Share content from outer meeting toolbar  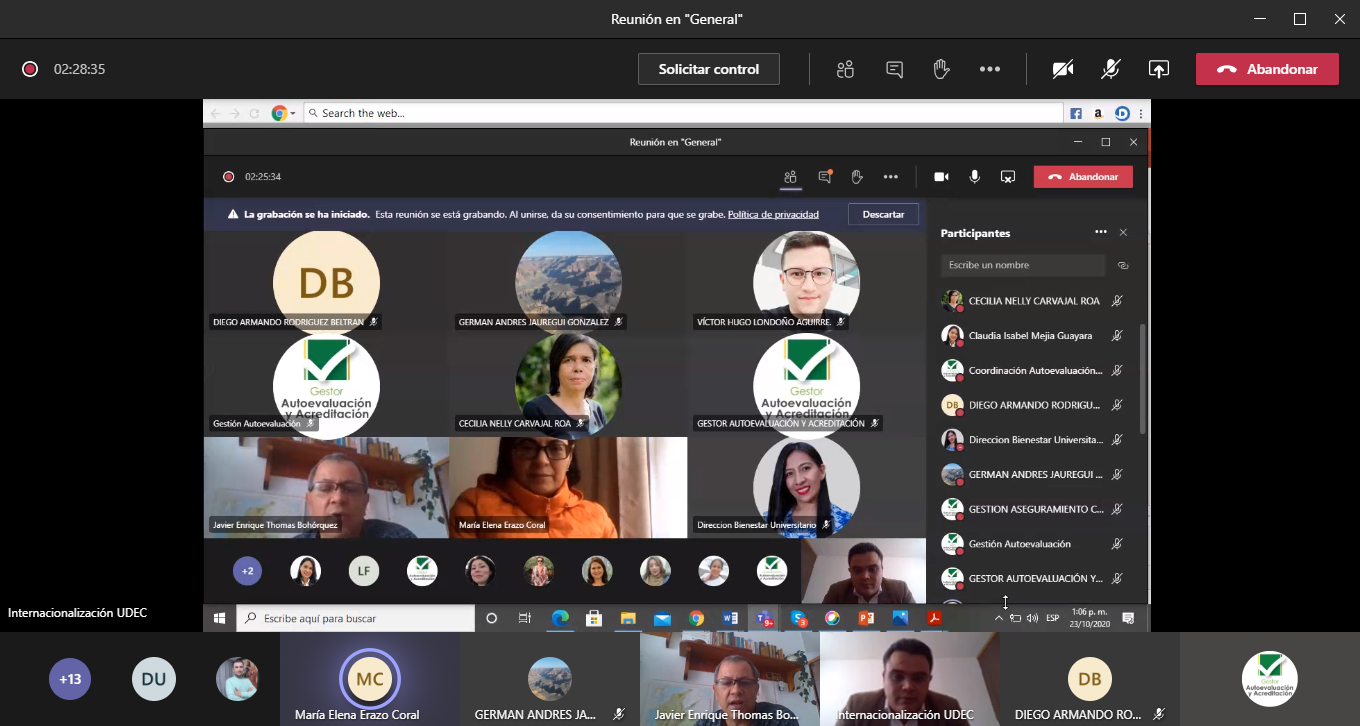tap(1158, 69)
